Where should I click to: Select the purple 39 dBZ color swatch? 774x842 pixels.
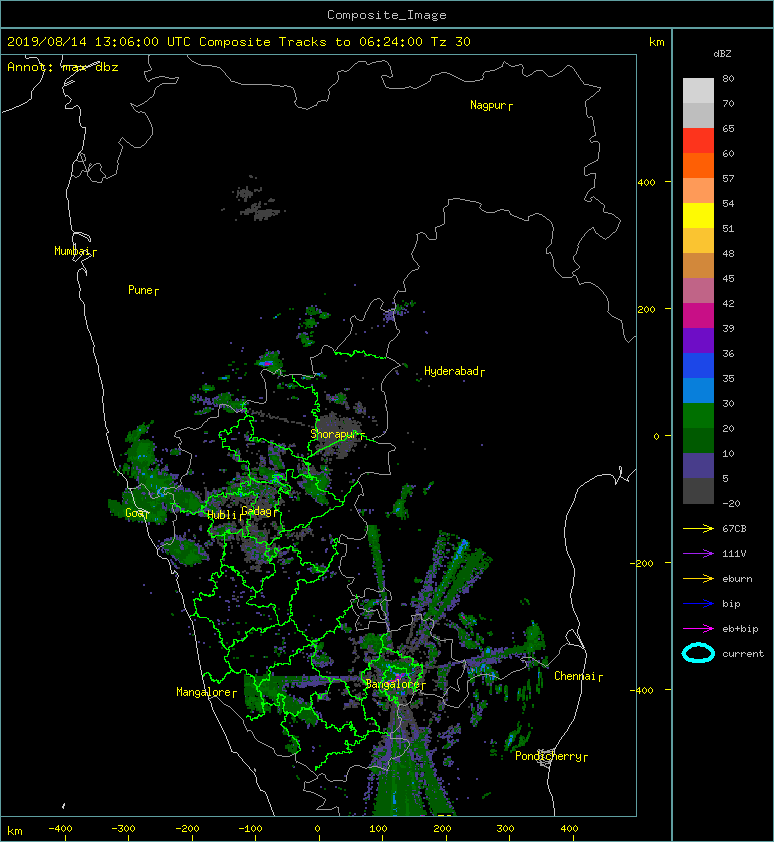[x=698, y=340]
